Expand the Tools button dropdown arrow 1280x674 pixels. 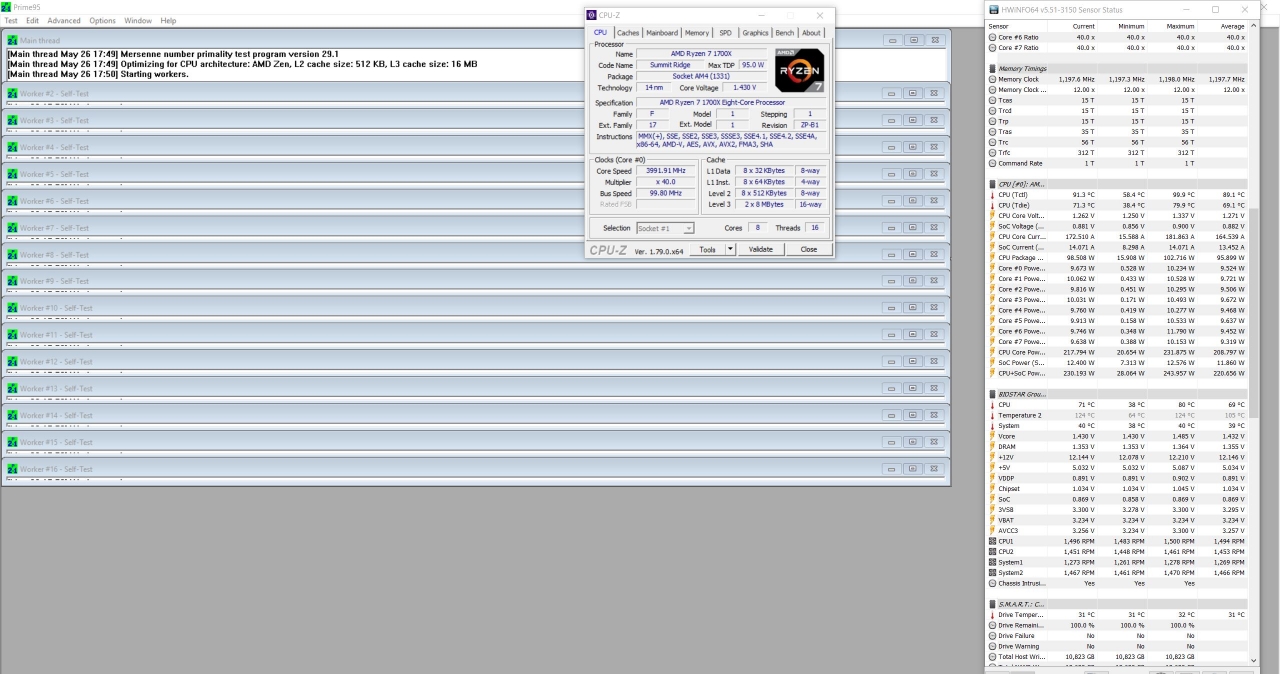(x=730, y=249)
